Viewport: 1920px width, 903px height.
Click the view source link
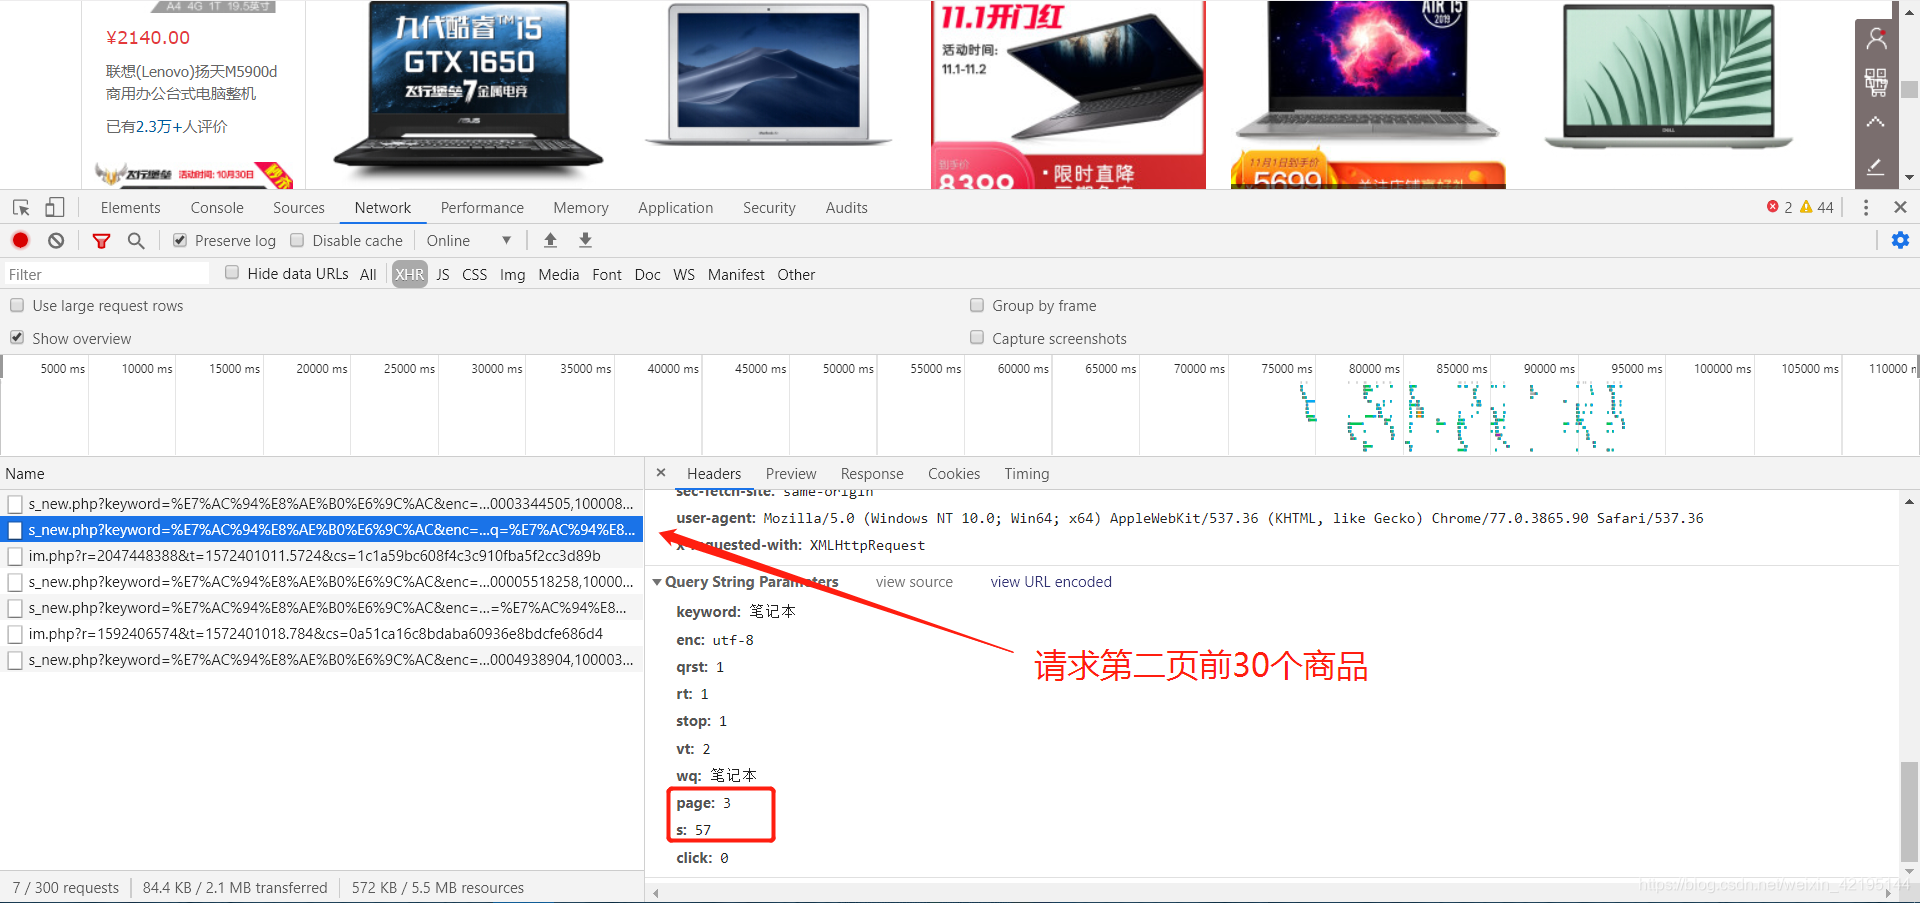pyautogui.click(x=914, y=582)
